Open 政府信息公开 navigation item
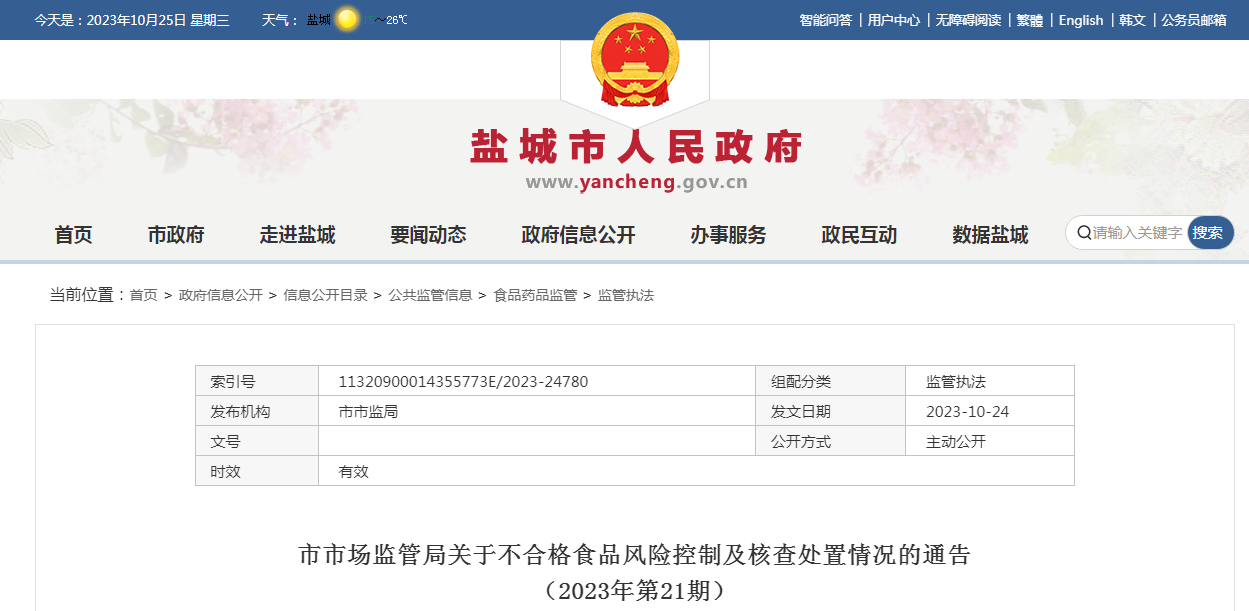 point(578,235)
